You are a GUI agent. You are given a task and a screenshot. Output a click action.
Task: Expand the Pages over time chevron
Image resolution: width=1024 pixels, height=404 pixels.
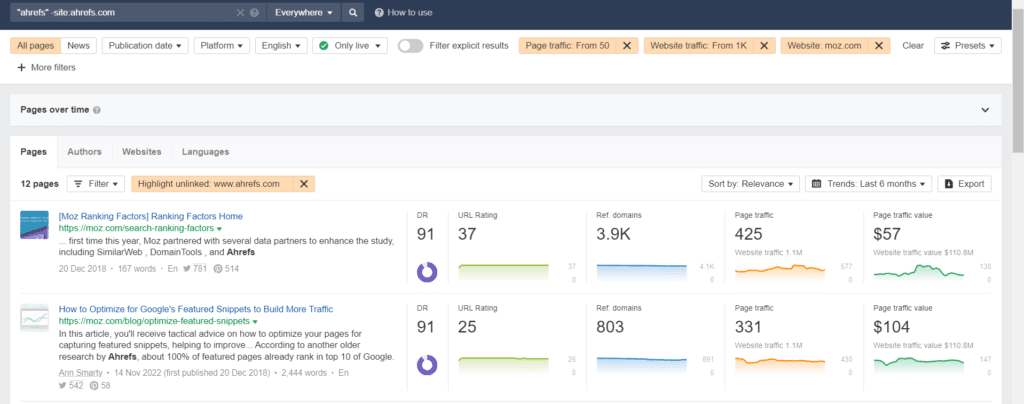point(985,110)
